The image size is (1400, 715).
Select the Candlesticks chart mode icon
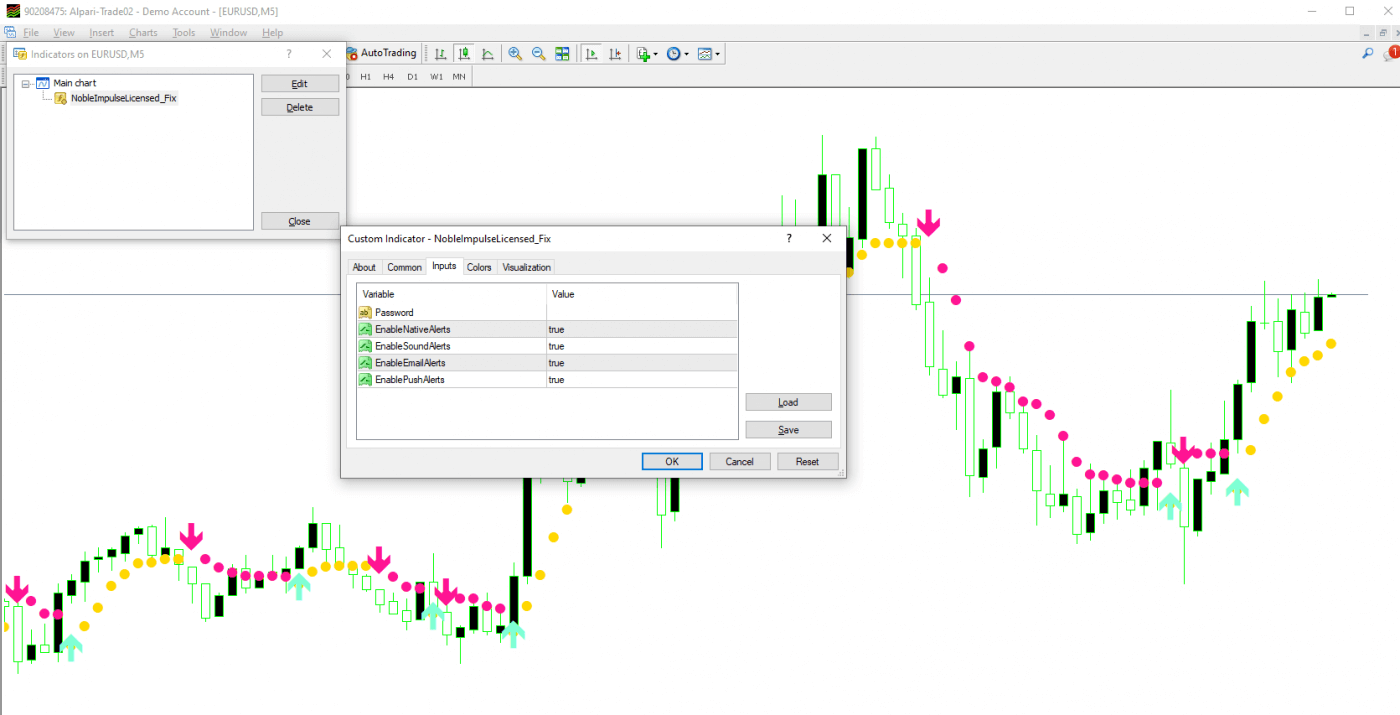click(x=464, y=53)
